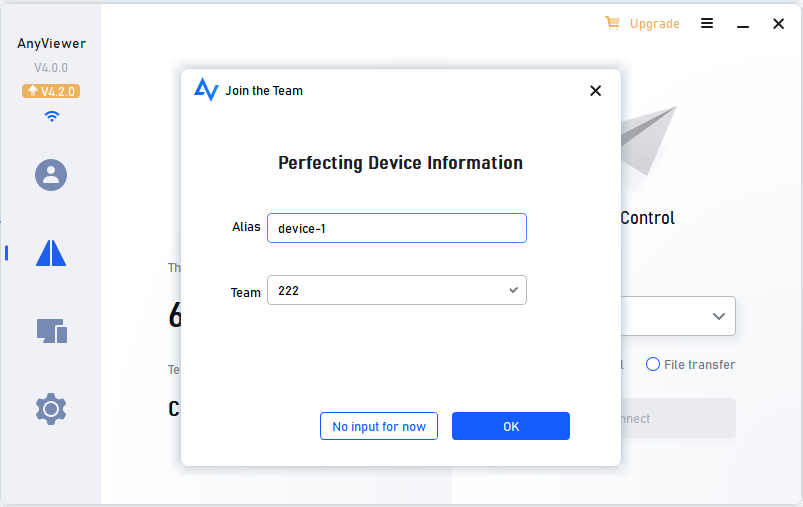Screen dimensions: 803x507
Task: Expand the partner ID dropdown behind dialog
Action: pyautogui.click(x=719, y=316)
